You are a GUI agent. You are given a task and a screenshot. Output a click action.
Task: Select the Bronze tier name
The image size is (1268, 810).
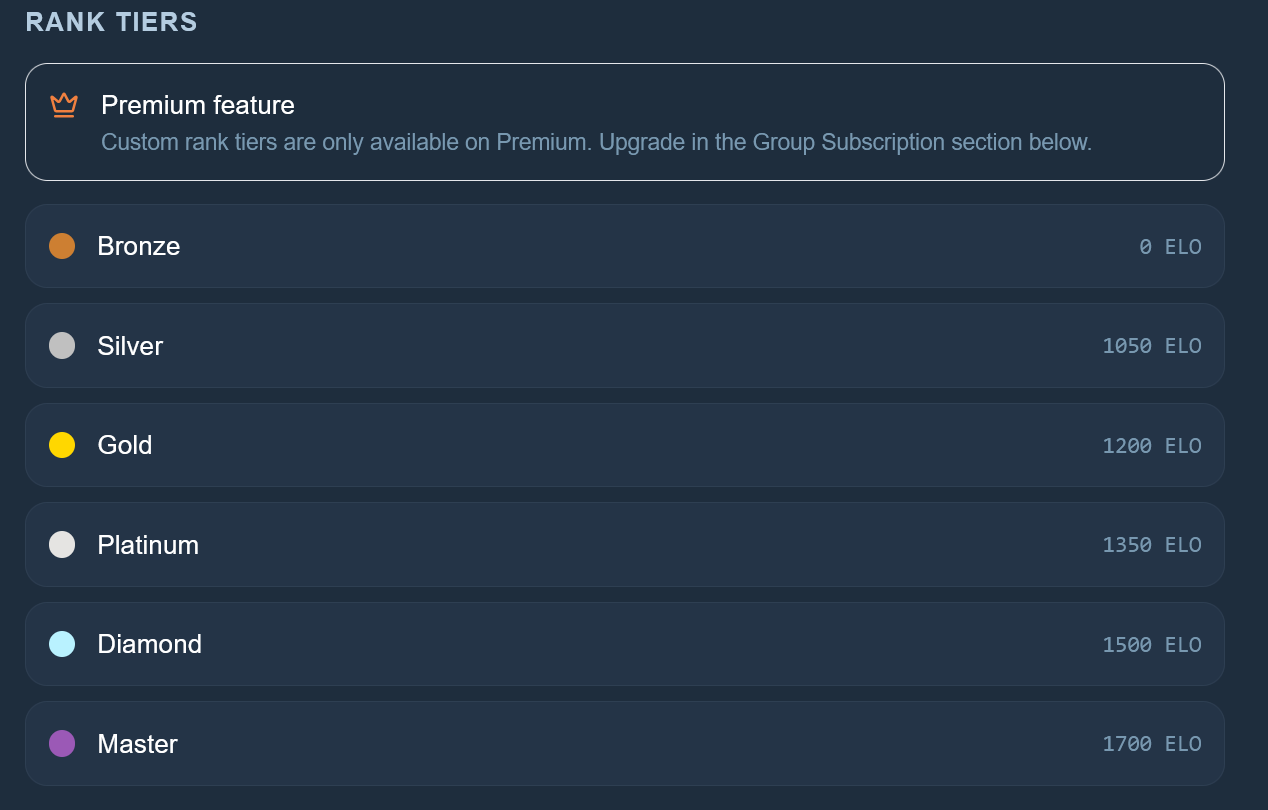pos(139,246)
